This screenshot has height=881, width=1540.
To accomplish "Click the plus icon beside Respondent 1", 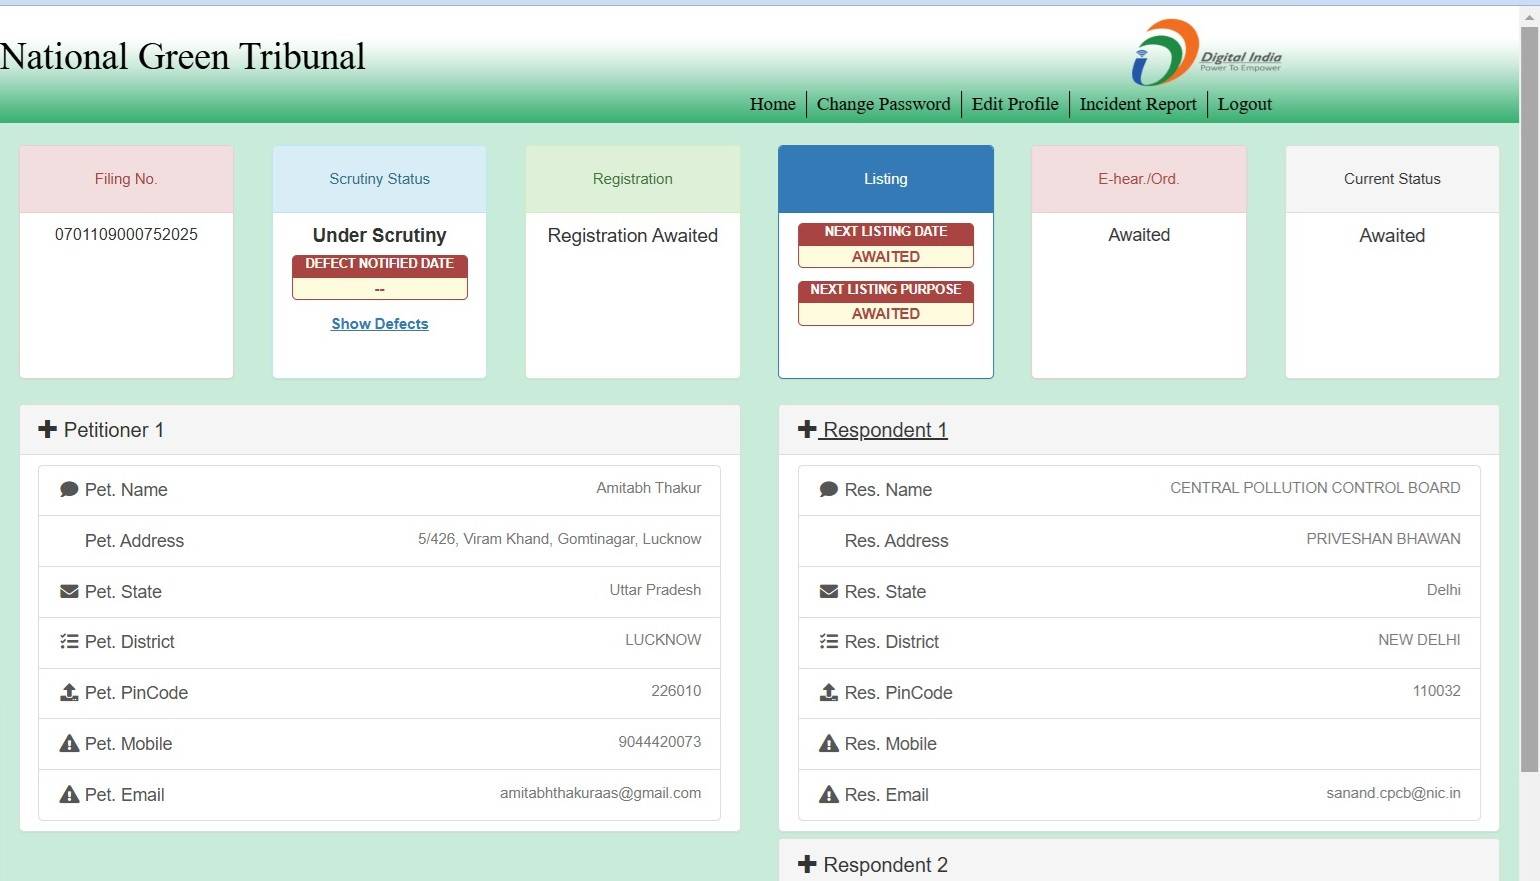I will [x=807, y=429].
